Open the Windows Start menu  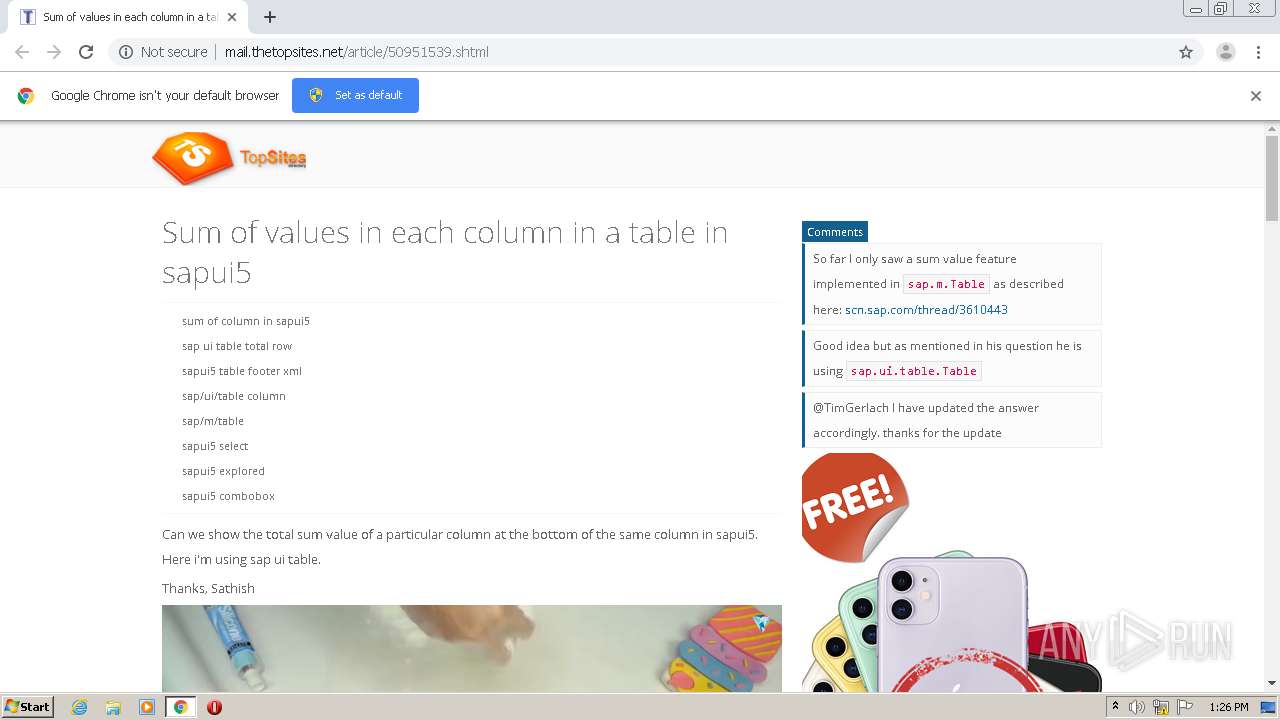click(27, 707)
